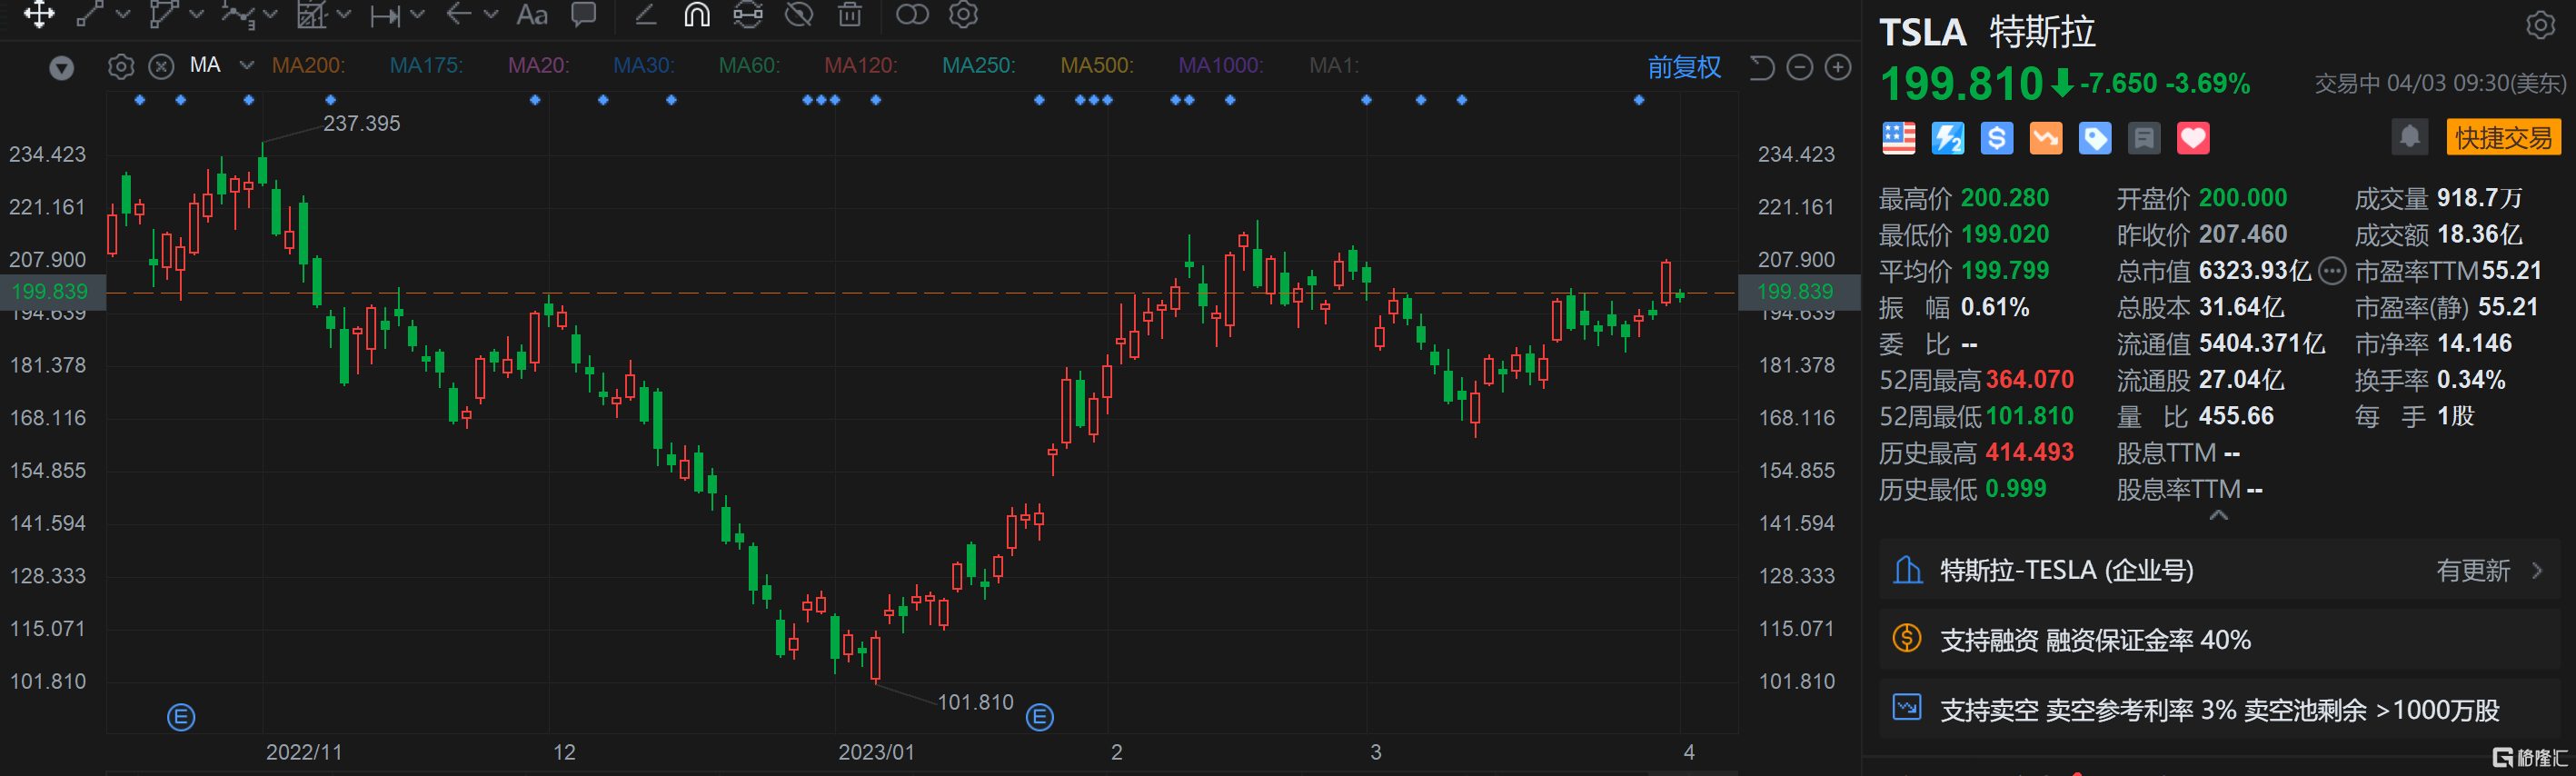Image resolution: width=2576 pixels, height=776 pixels.
Task: Expand the wave pattern tool options
Action: tap(270, 15)
